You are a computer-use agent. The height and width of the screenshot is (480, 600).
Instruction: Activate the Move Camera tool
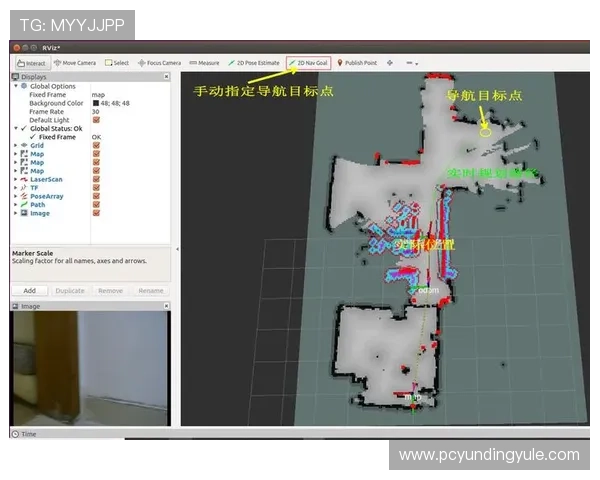pyautogui.click(x=74, y=63)
